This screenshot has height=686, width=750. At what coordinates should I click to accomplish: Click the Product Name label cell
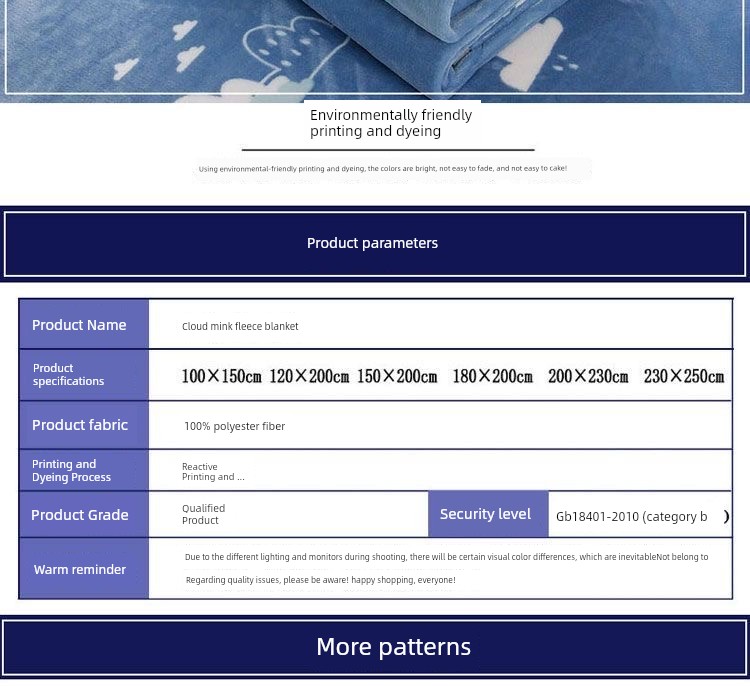point(84,325)
